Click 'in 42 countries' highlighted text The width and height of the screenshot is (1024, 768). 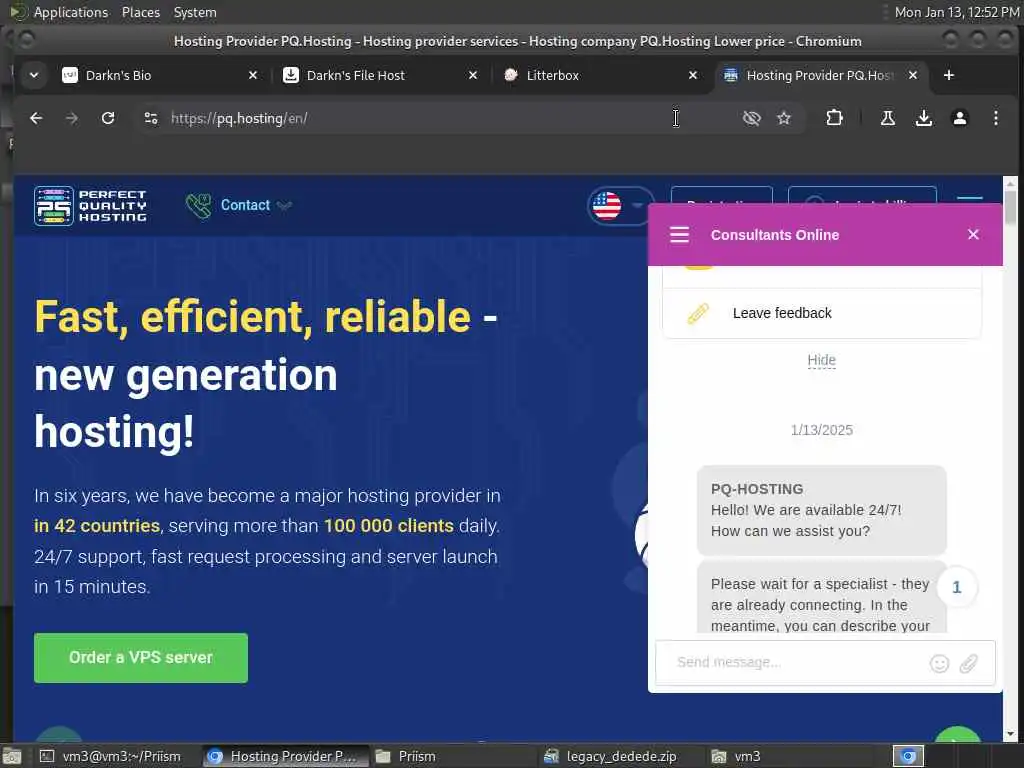point(97,526)
